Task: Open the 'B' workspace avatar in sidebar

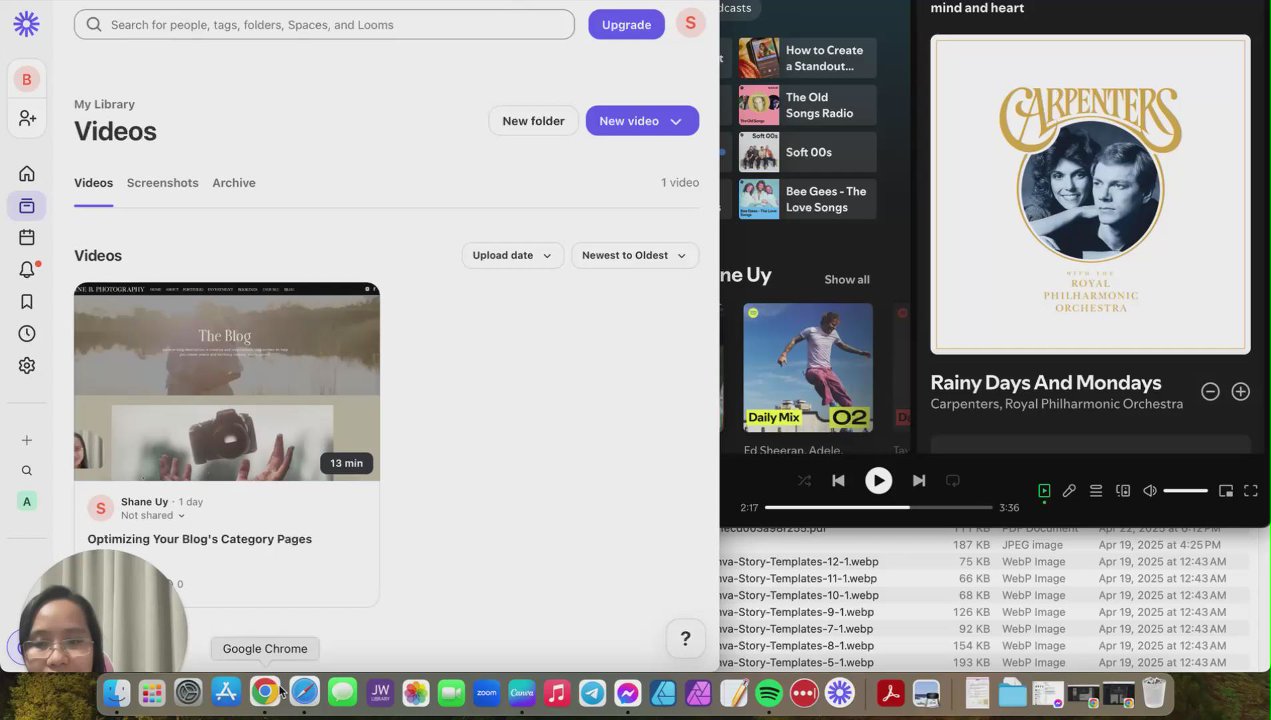Action: click(27, 80)
